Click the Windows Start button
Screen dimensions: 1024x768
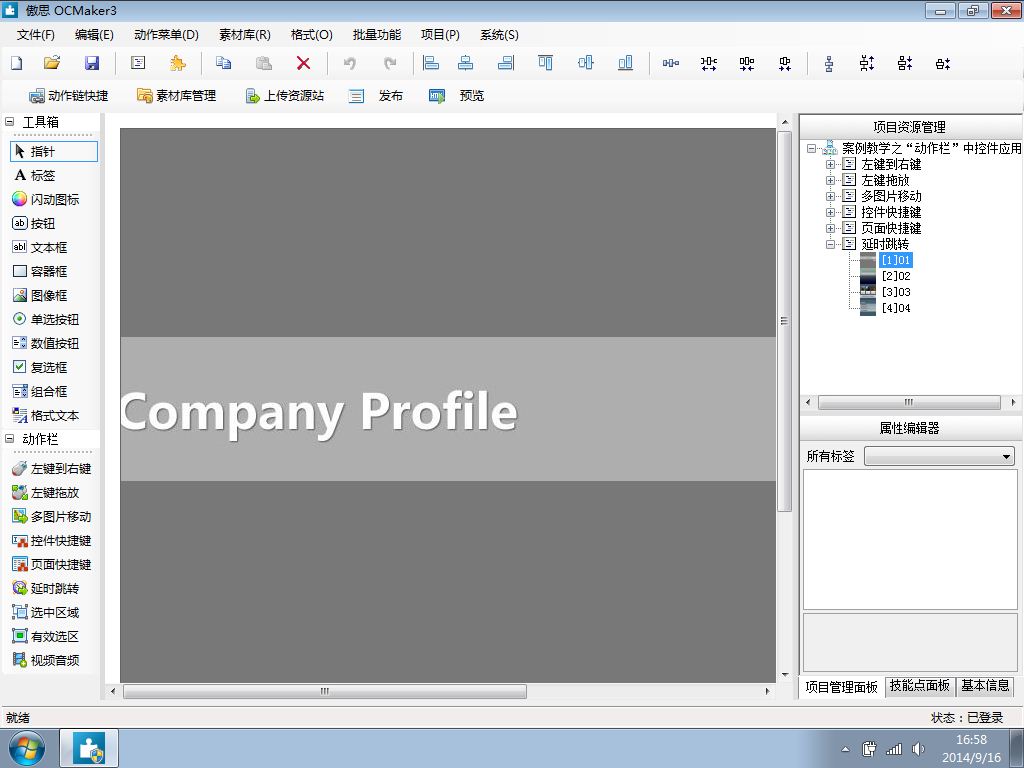click(27, 748)
